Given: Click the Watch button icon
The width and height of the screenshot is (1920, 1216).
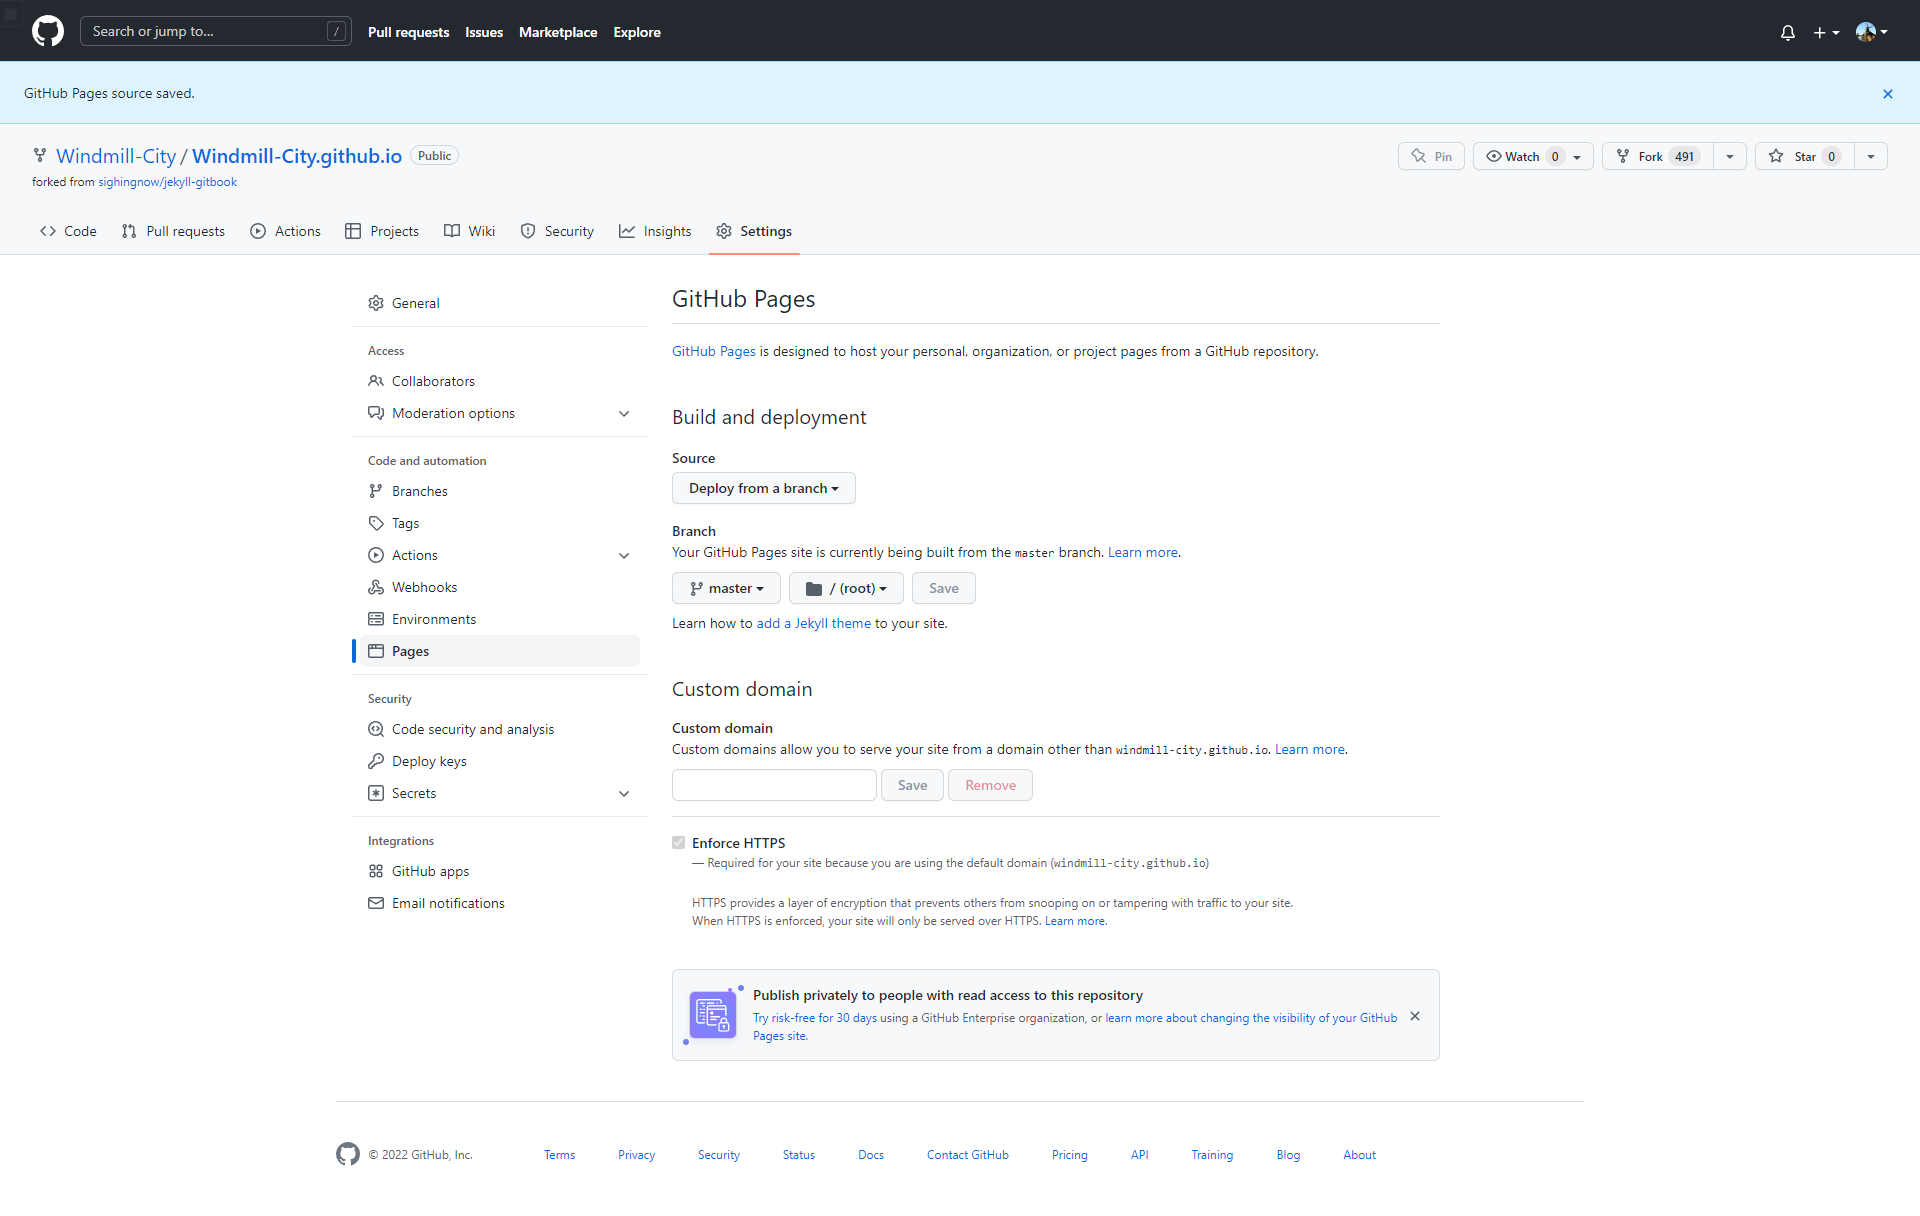Looking at the screenshot, I should click(x=1495, y=157).
